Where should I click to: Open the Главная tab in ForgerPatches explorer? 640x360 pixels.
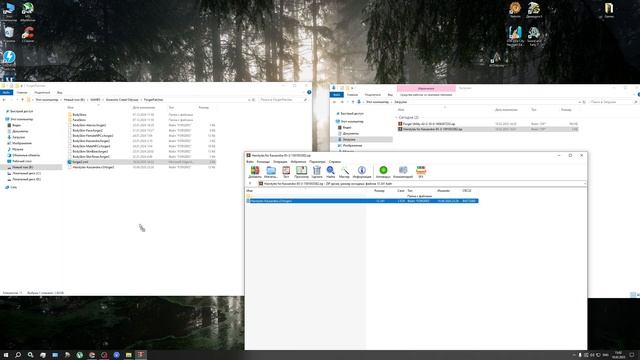(22, 93)
